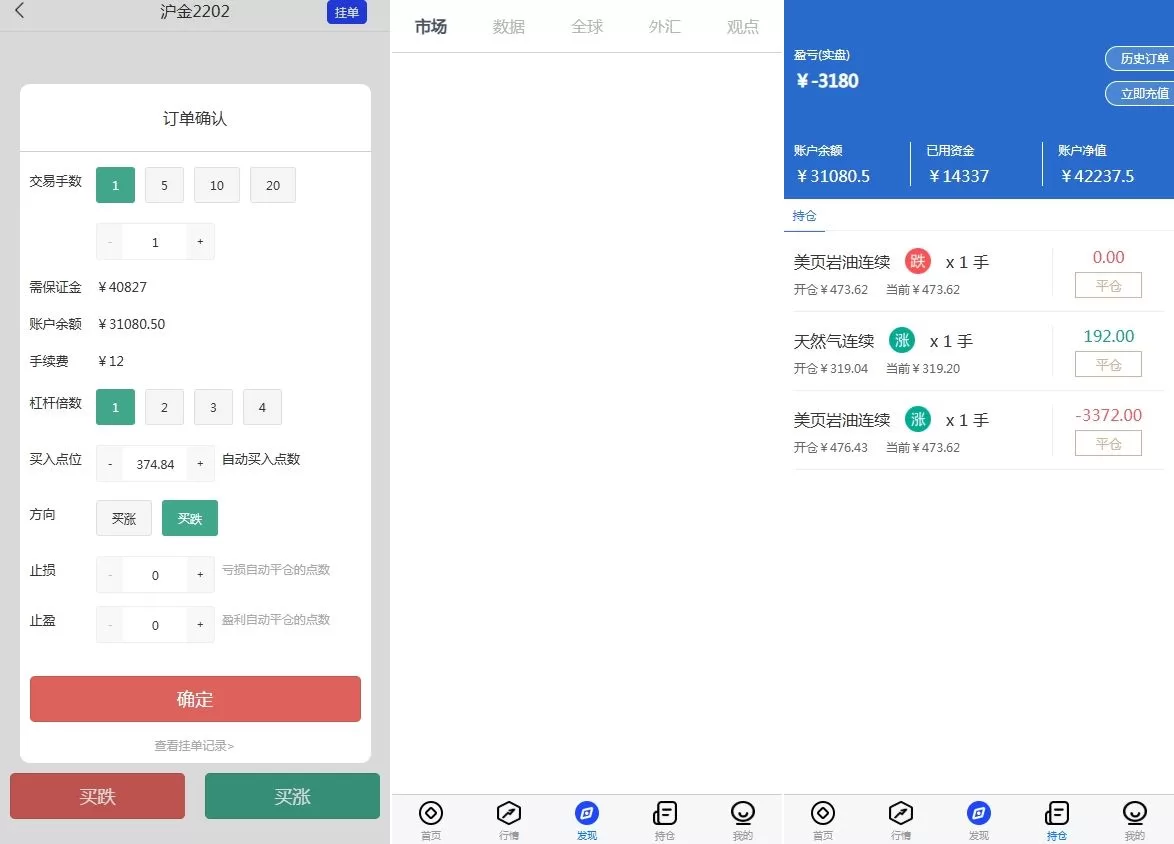
Task: Select 20 lots in 交易手数
Action: (273, 185)
